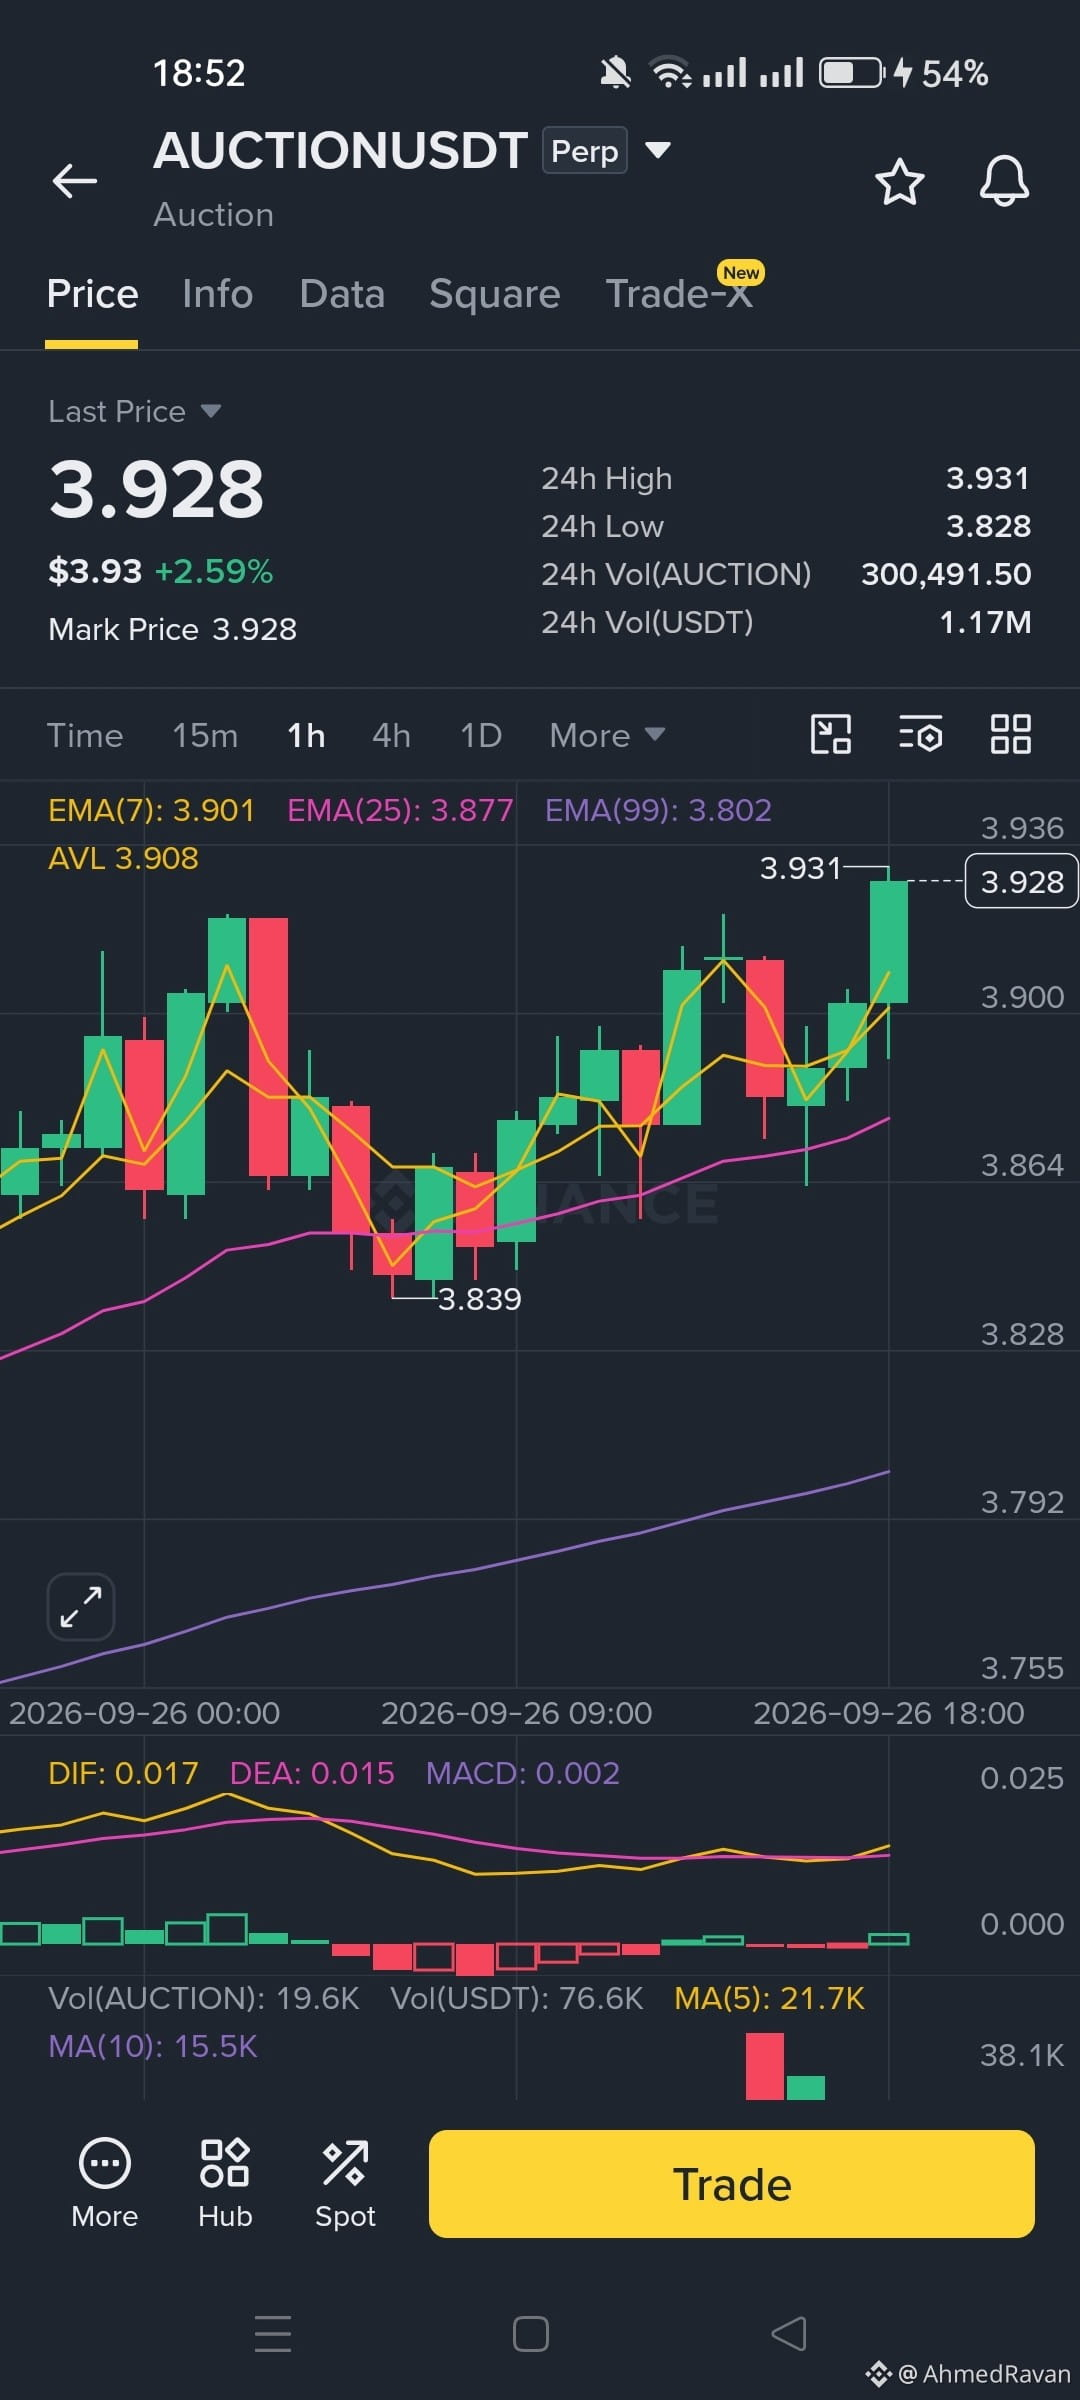Open the chart layout grid icon
The width and height of the screenshot is (1080, 2400).
click(1010, 735)
